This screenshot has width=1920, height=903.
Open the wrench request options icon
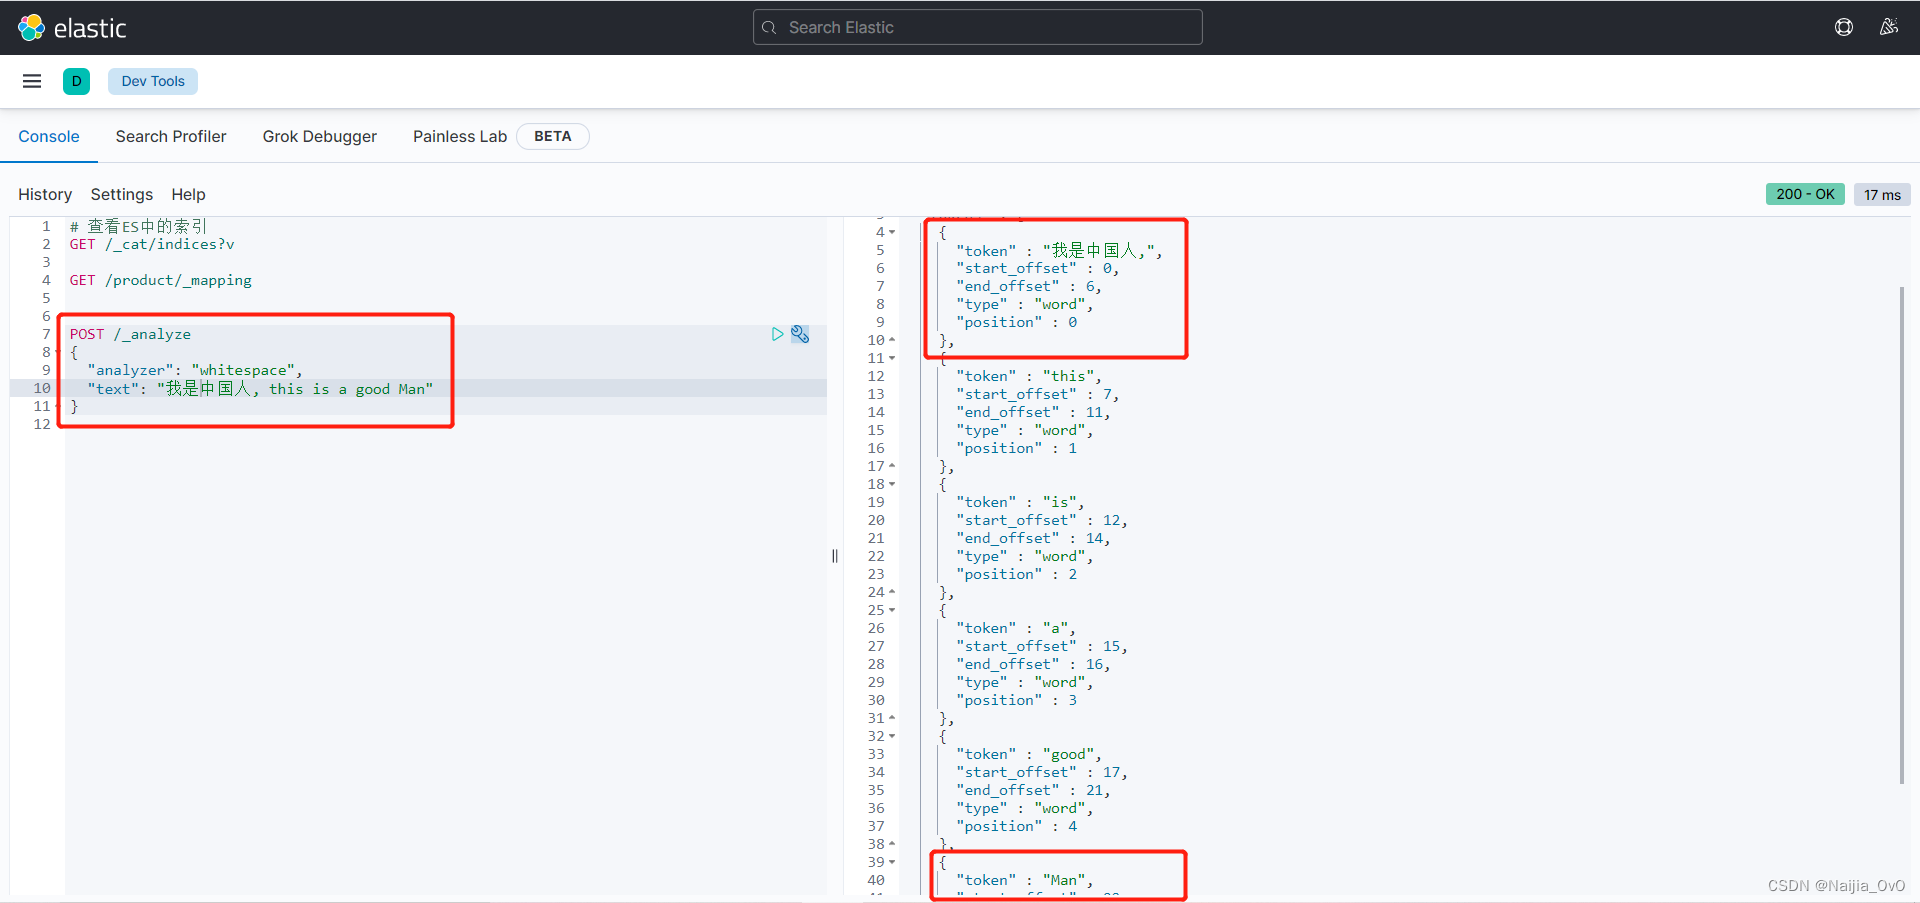point(800,334)
